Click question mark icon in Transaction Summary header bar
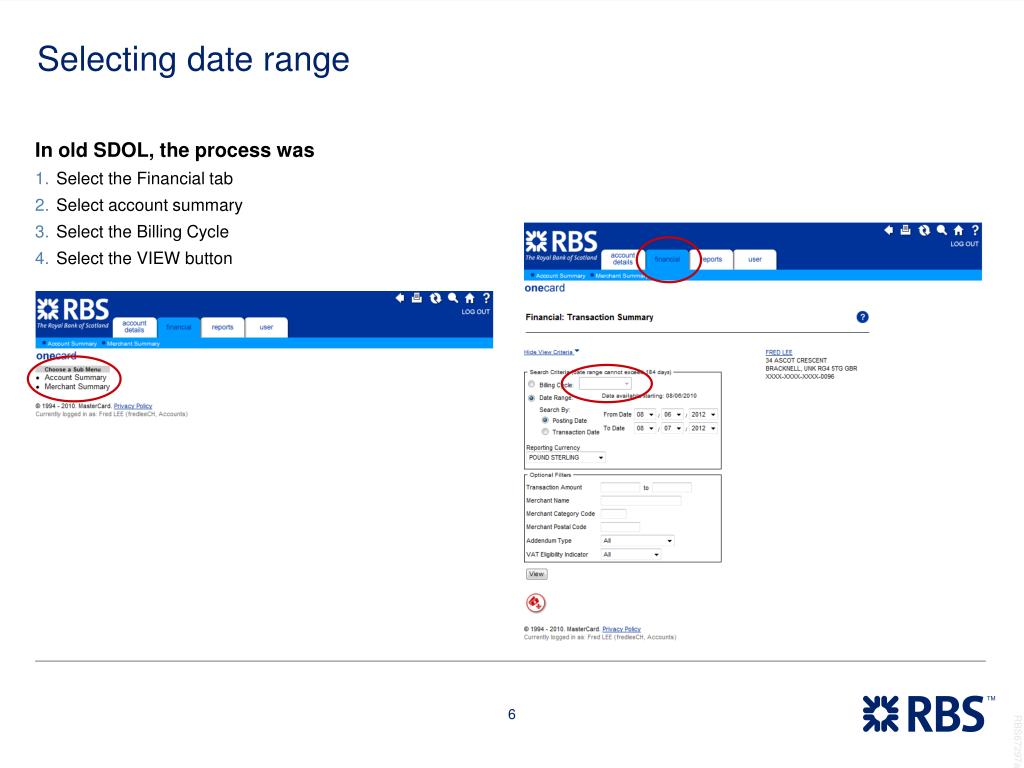 click(975, 230)
